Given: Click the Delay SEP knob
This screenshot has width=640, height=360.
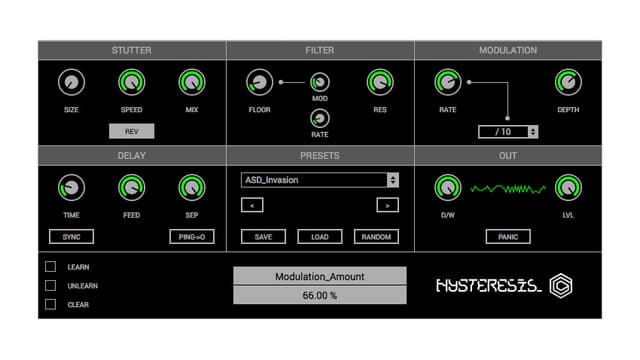Looking at the screenshot, I should coord(192,188).
